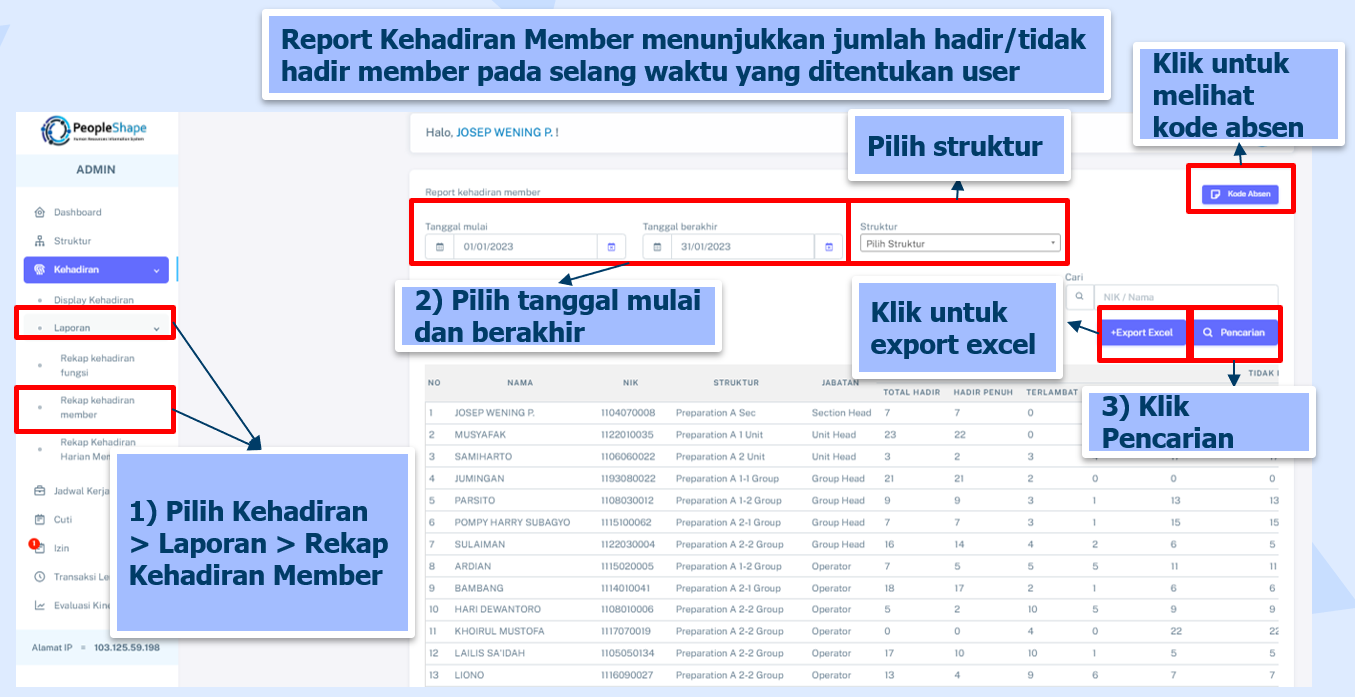Open the Pilih Struktur dropdown
1355x697 pixels.
pyautogui.click(x=959, y=243)
